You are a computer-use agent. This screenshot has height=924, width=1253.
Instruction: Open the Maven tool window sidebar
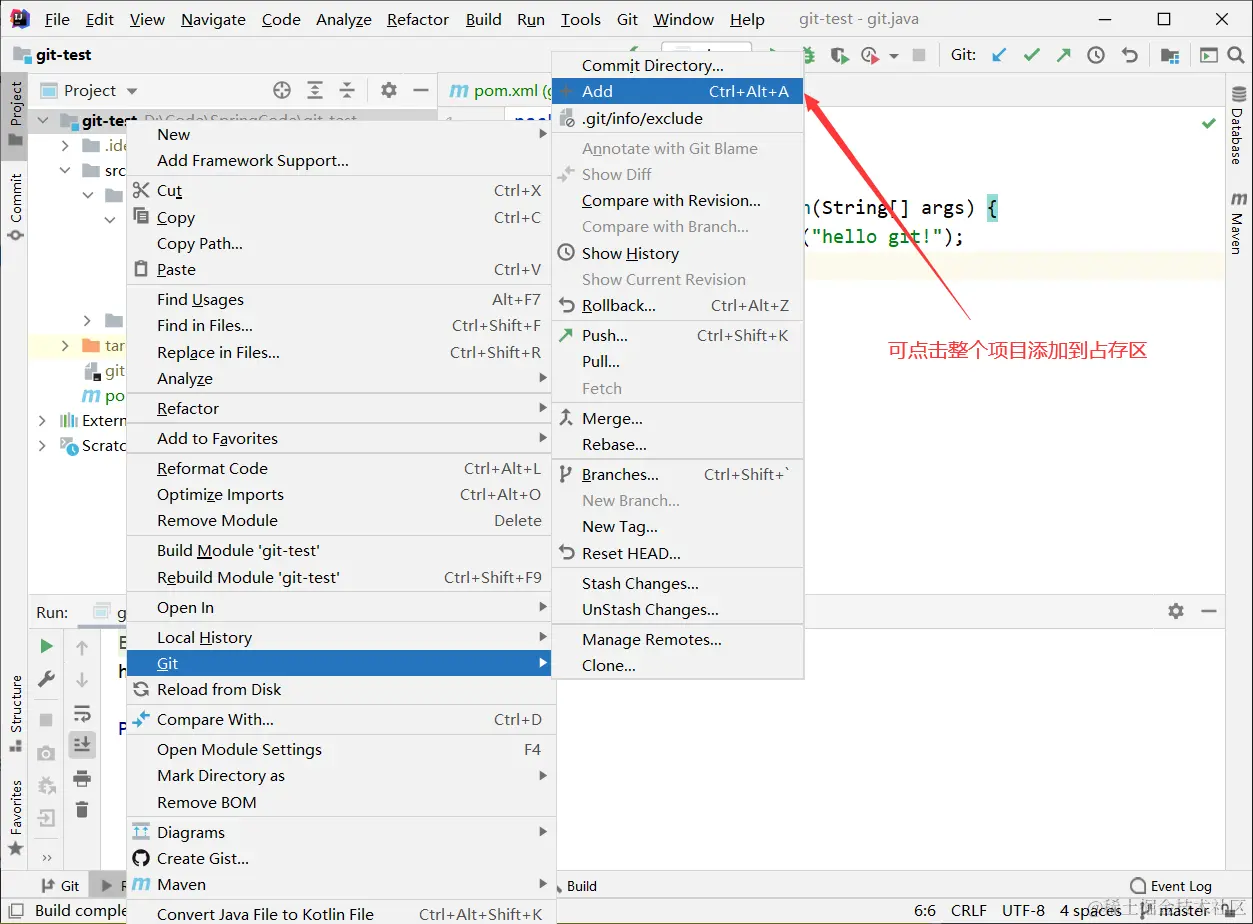point(1238,223)
